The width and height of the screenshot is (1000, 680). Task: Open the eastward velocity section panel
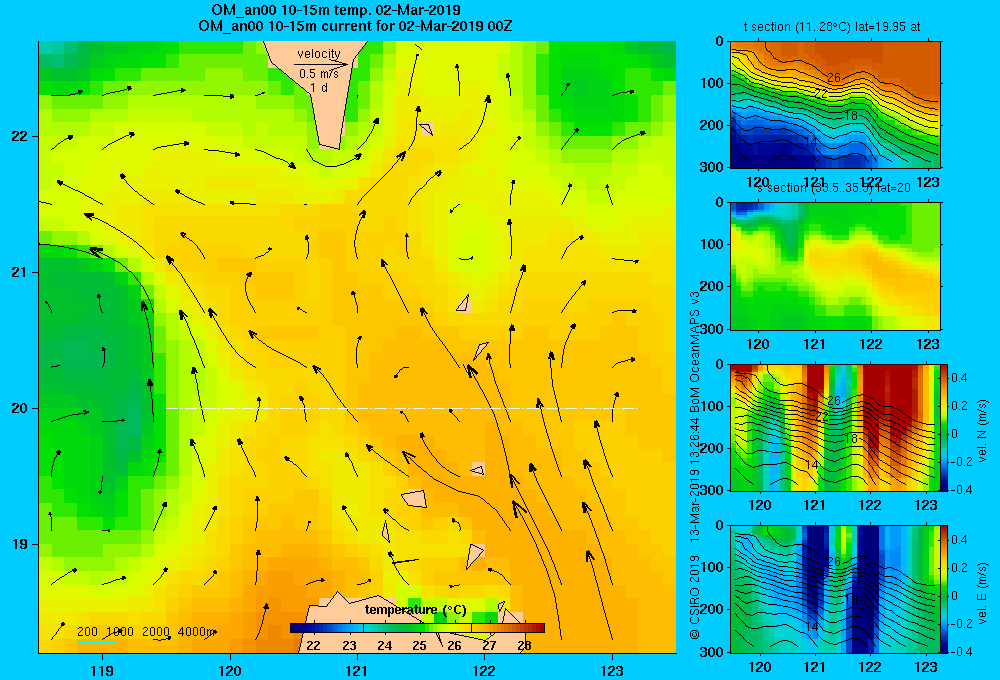pyautogui.click(x=835, y=589)
